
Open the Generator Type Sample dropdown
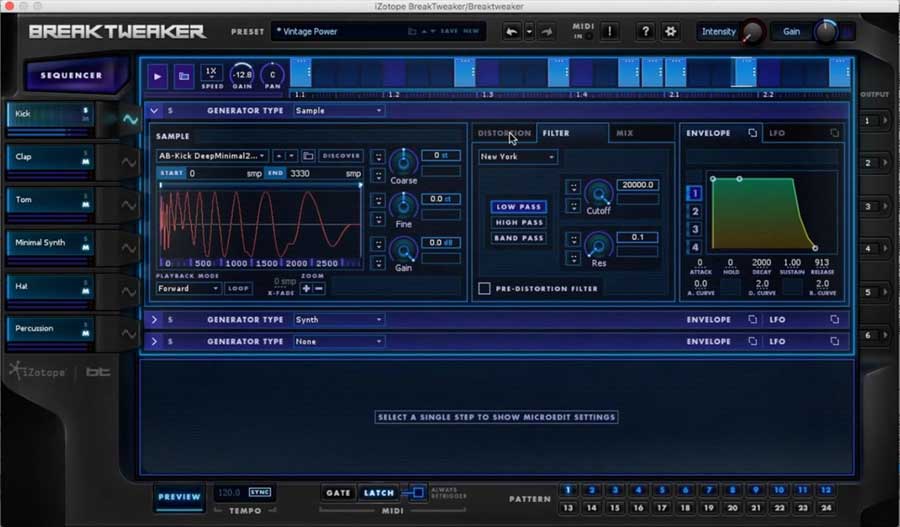tap(338, 110)
